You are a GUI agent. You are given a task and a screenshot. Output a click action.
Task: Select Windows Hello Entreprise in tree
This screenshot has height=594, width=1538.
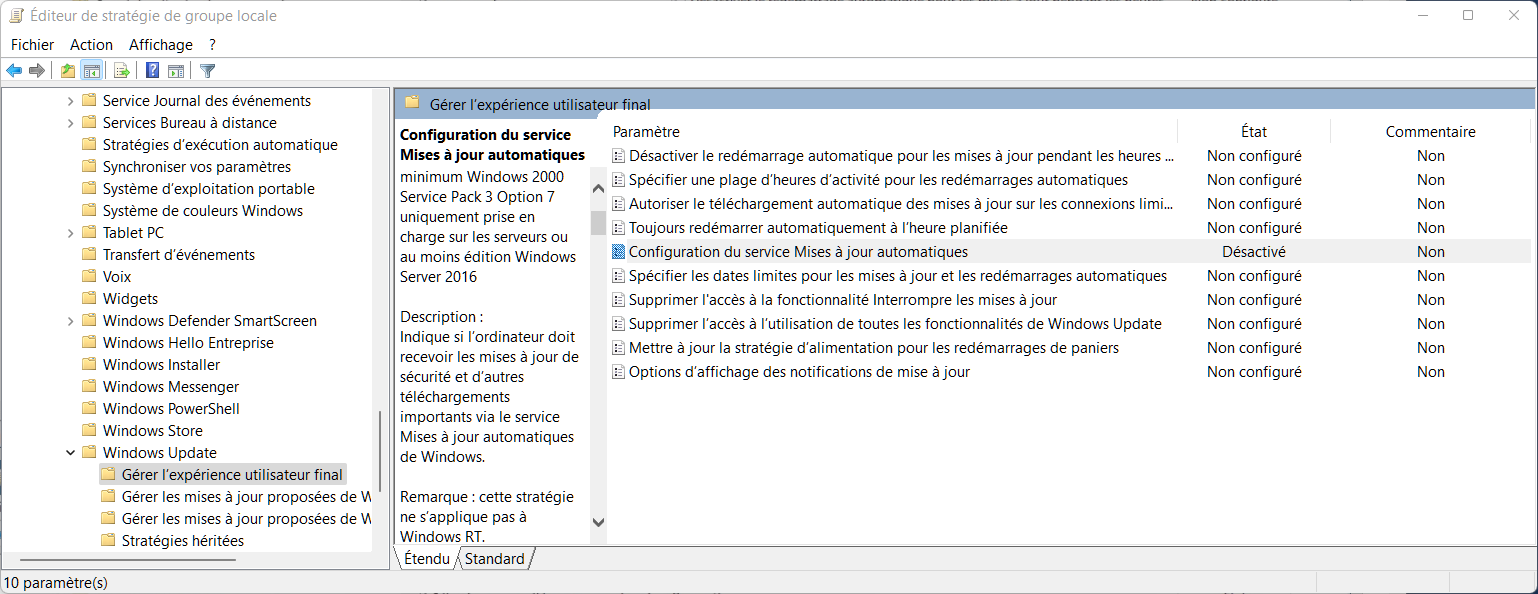[188, 342]
